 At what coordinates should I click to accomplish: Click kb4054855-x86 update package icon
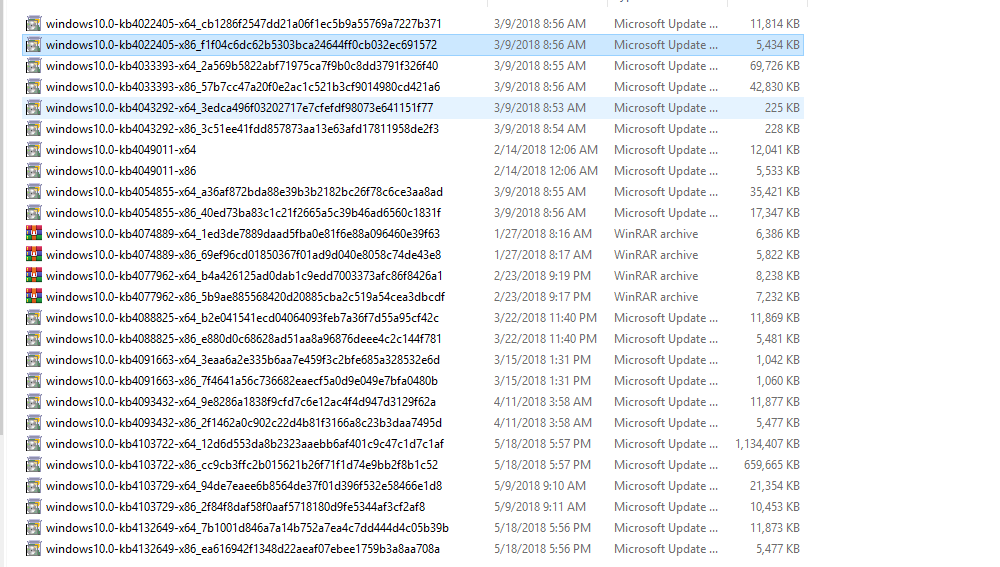(34, 214)
